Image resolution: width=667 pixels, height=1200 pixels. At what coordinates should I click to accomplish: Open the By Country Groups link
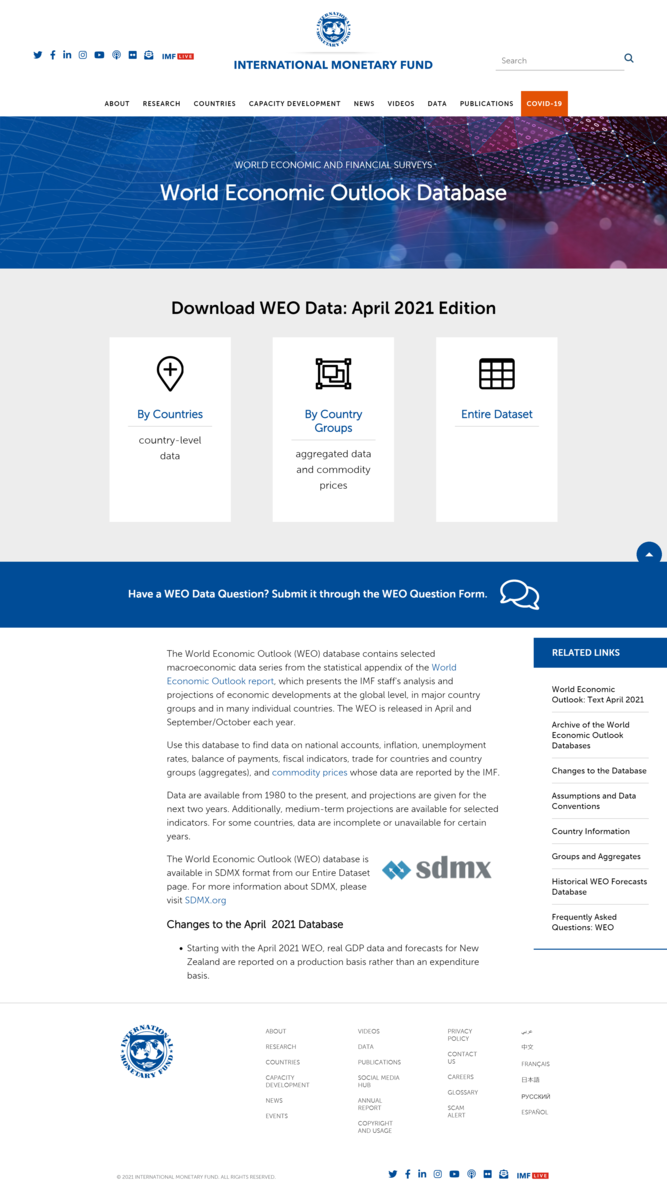(x=333, y=421)
